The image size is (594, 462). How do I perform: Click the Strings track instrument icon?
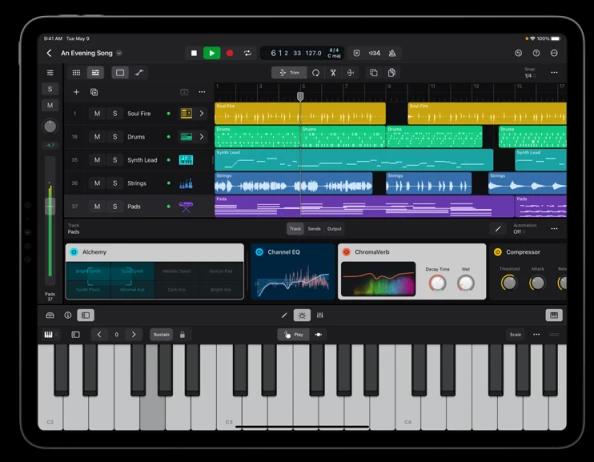click(x=186, y=184)
